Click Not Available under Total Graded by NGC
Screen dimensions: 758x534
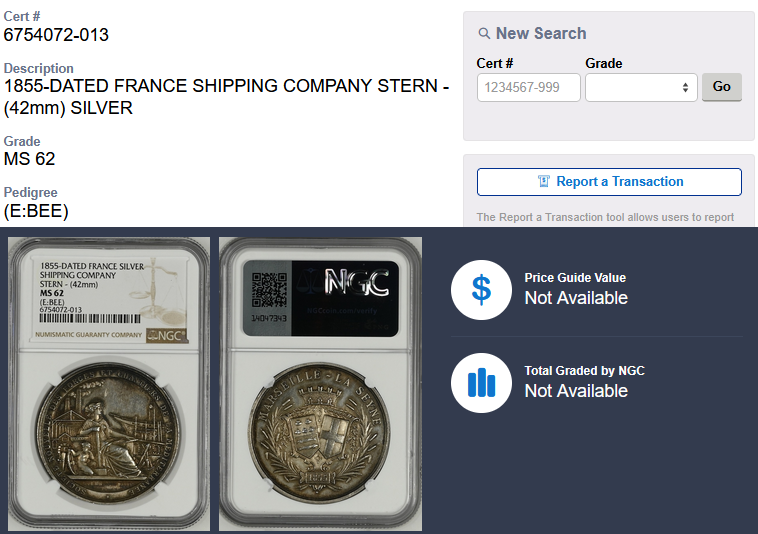point(576,391)
